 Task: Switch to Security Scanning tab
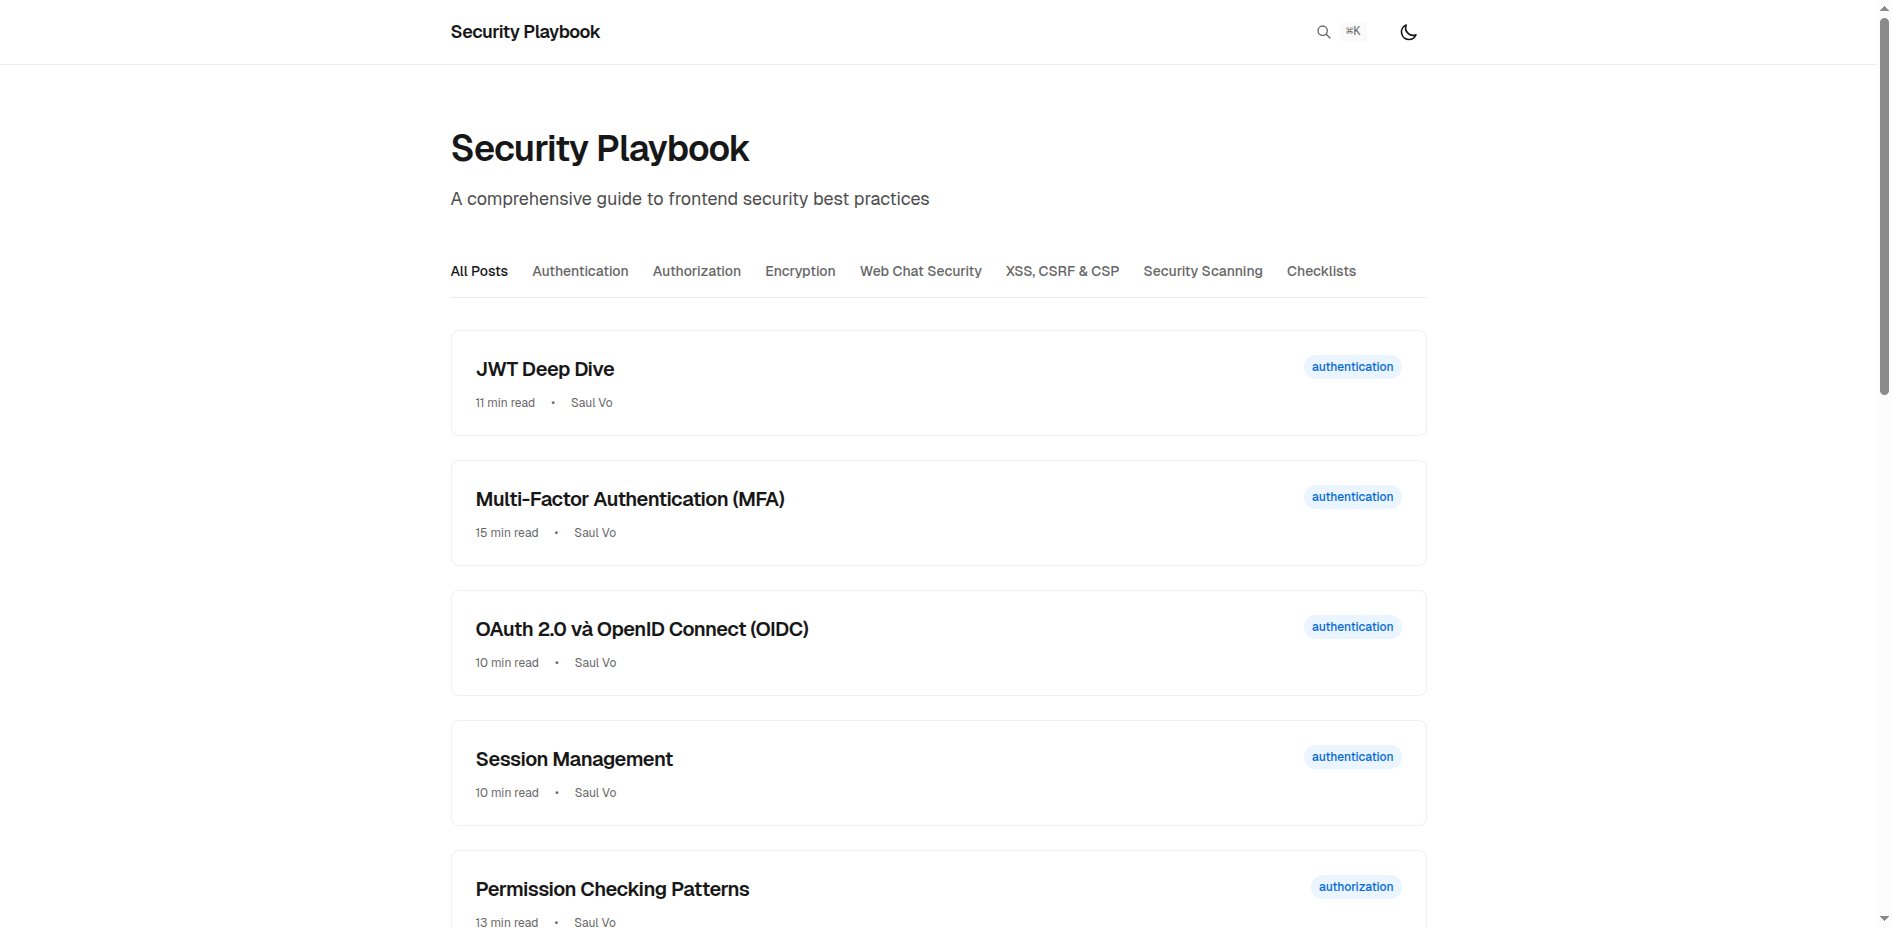1203,271
